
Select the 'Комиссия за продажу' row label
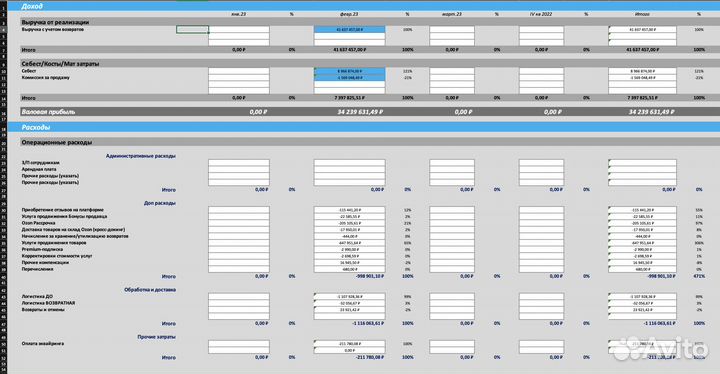(x=45, y=78)
